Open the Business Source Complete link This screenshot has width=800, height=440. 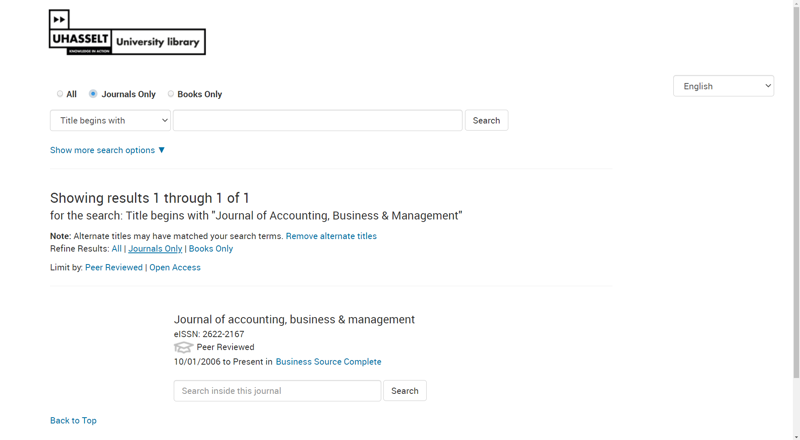point(328,362)
